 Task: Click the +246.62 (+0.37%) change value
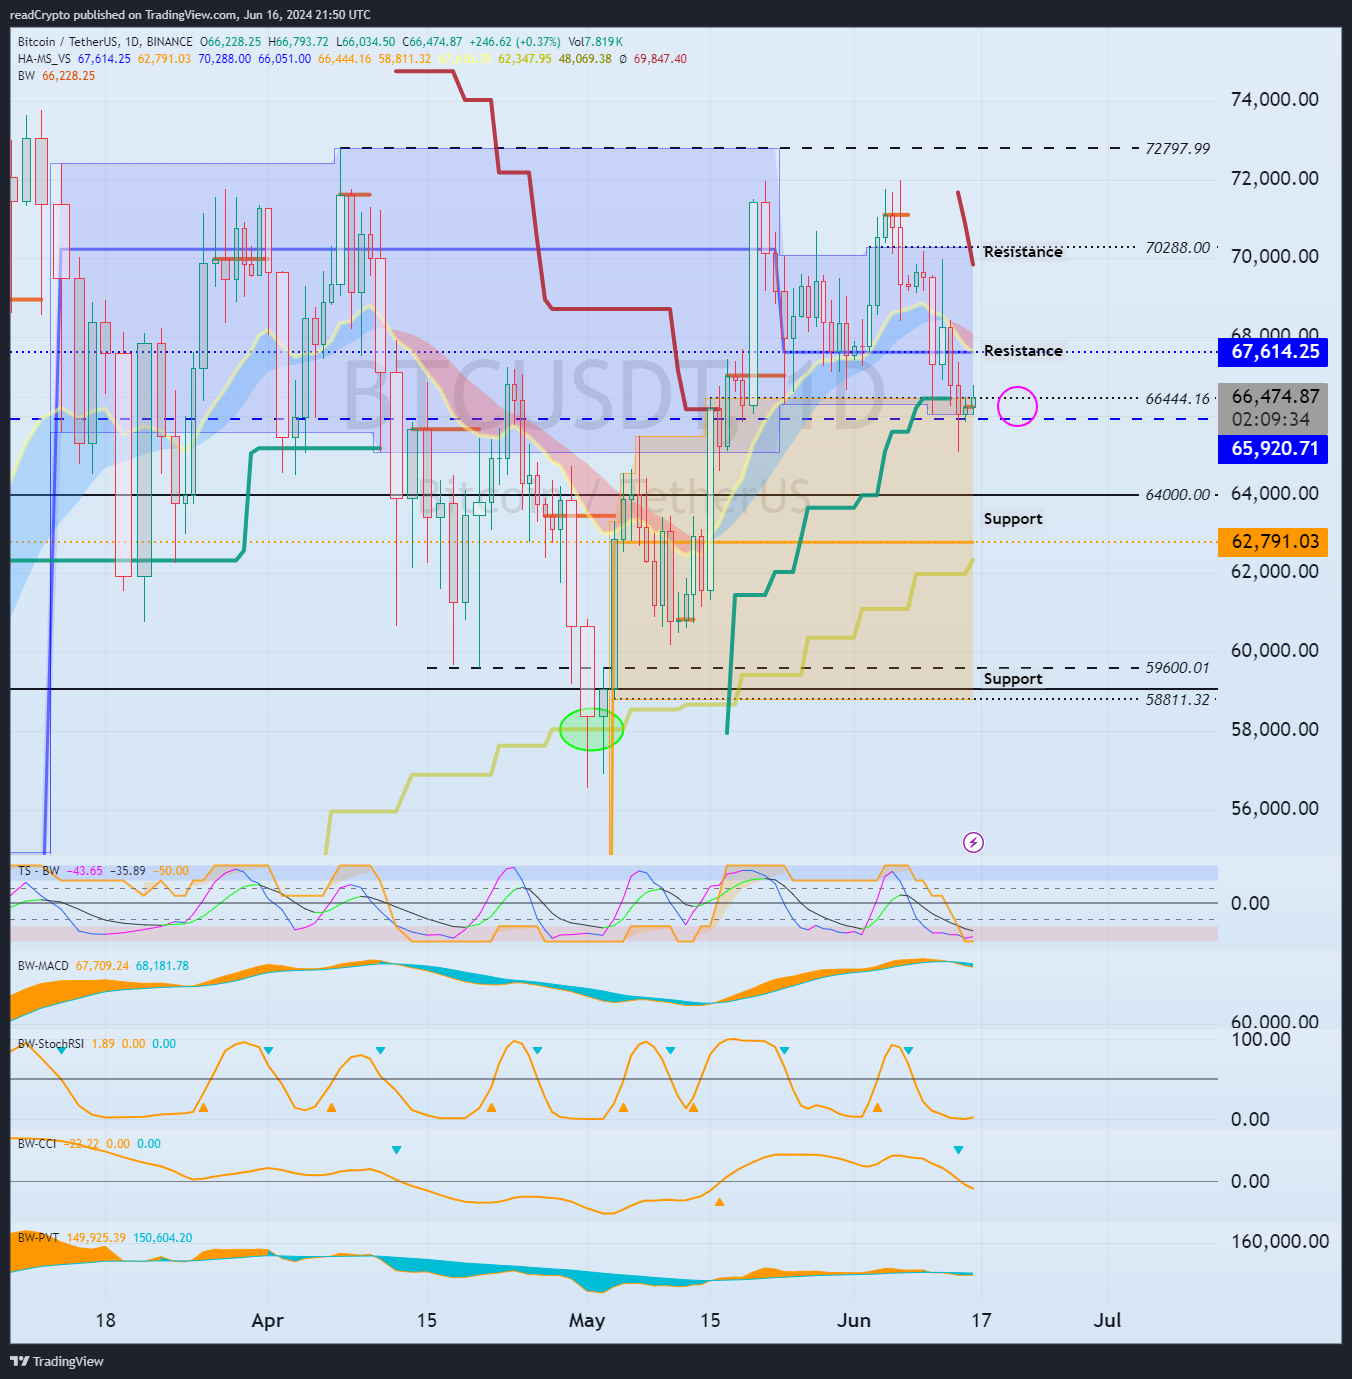coord(514,42)
